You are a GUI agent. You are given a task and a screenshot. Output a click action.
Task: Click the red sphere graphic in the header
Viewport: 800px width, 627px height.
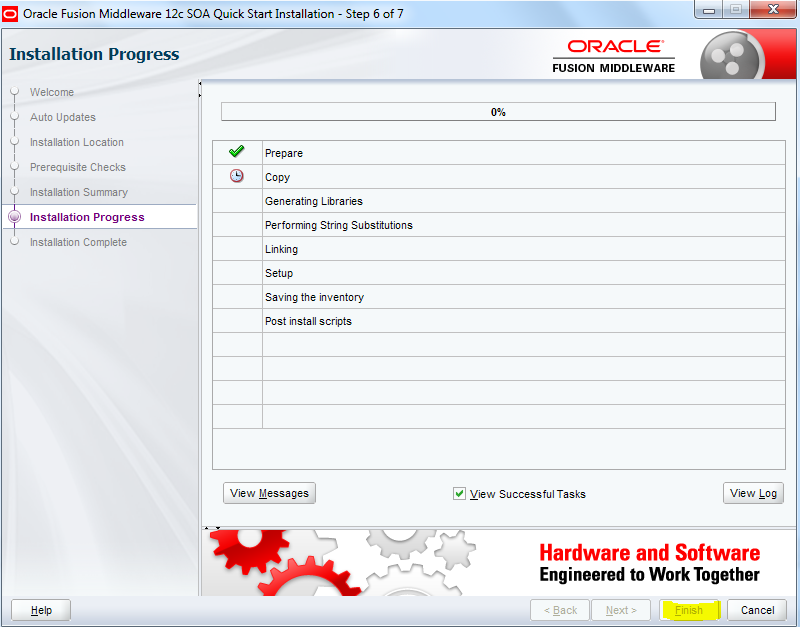pyautogui.click(x=732, y=54)
